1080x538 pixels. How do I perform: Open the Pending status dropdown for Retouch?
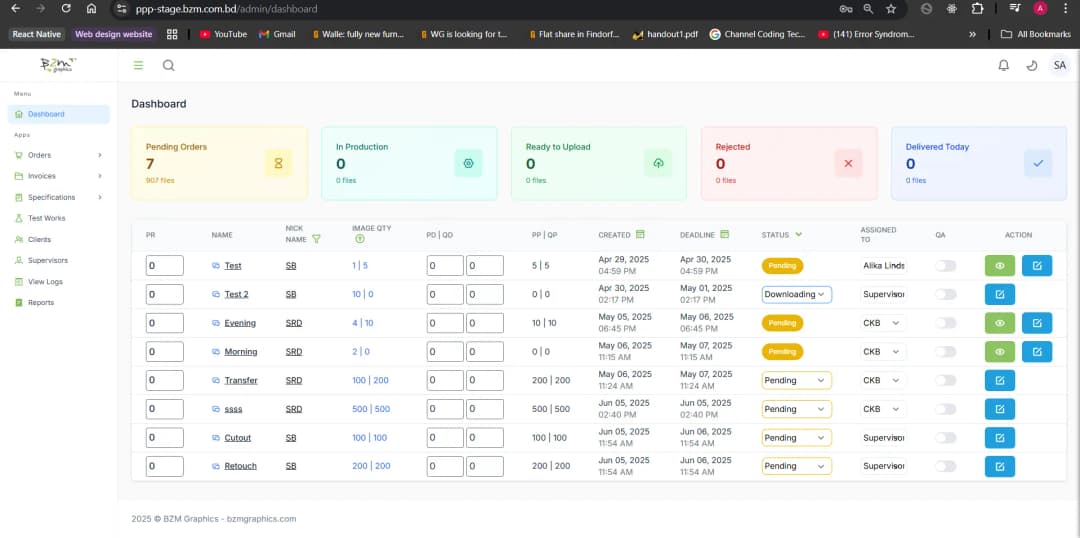pyautogui.click(x=796, y=466)
